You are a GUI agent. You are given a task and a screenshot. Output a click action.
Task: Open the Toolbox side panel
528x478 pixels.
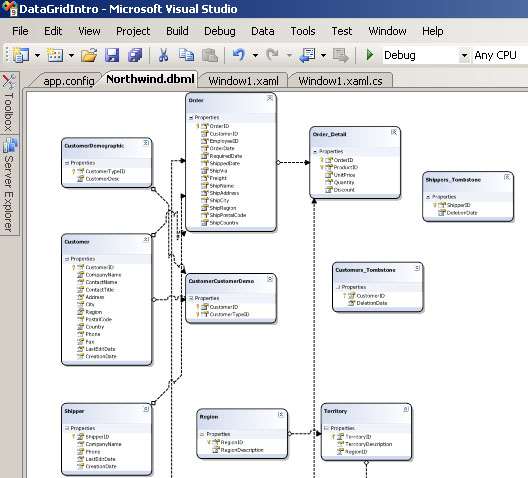(x=9, y=103)
